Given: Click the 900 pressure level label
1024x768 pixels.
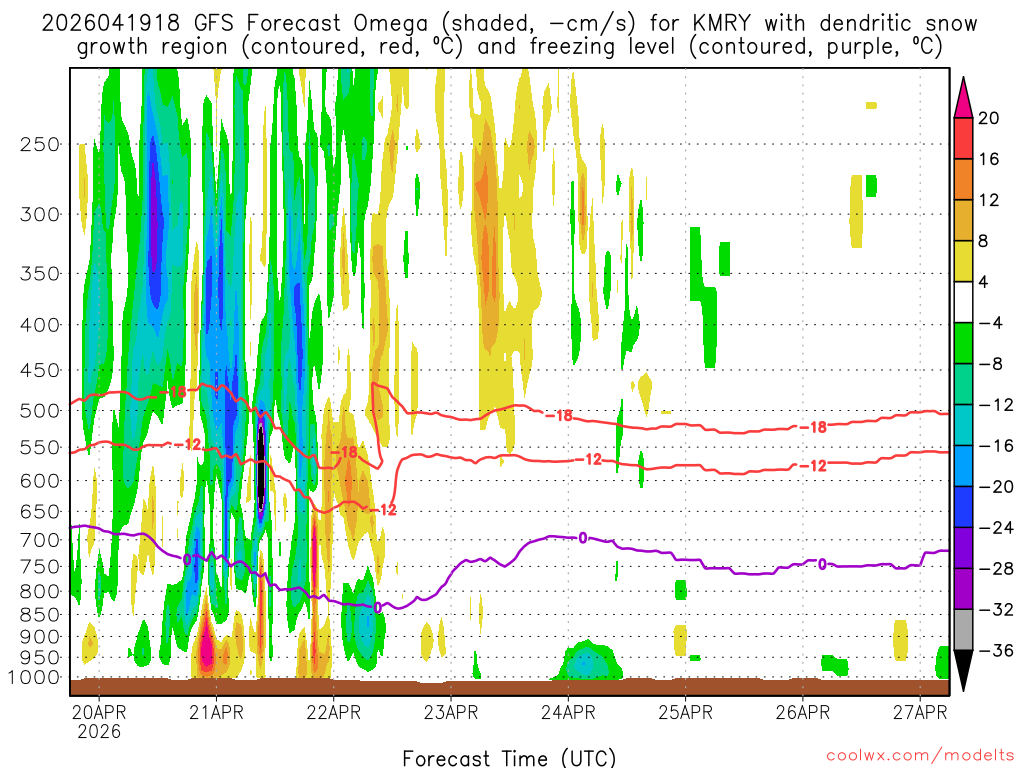Looking at the screenshot, I should [40, 636].
